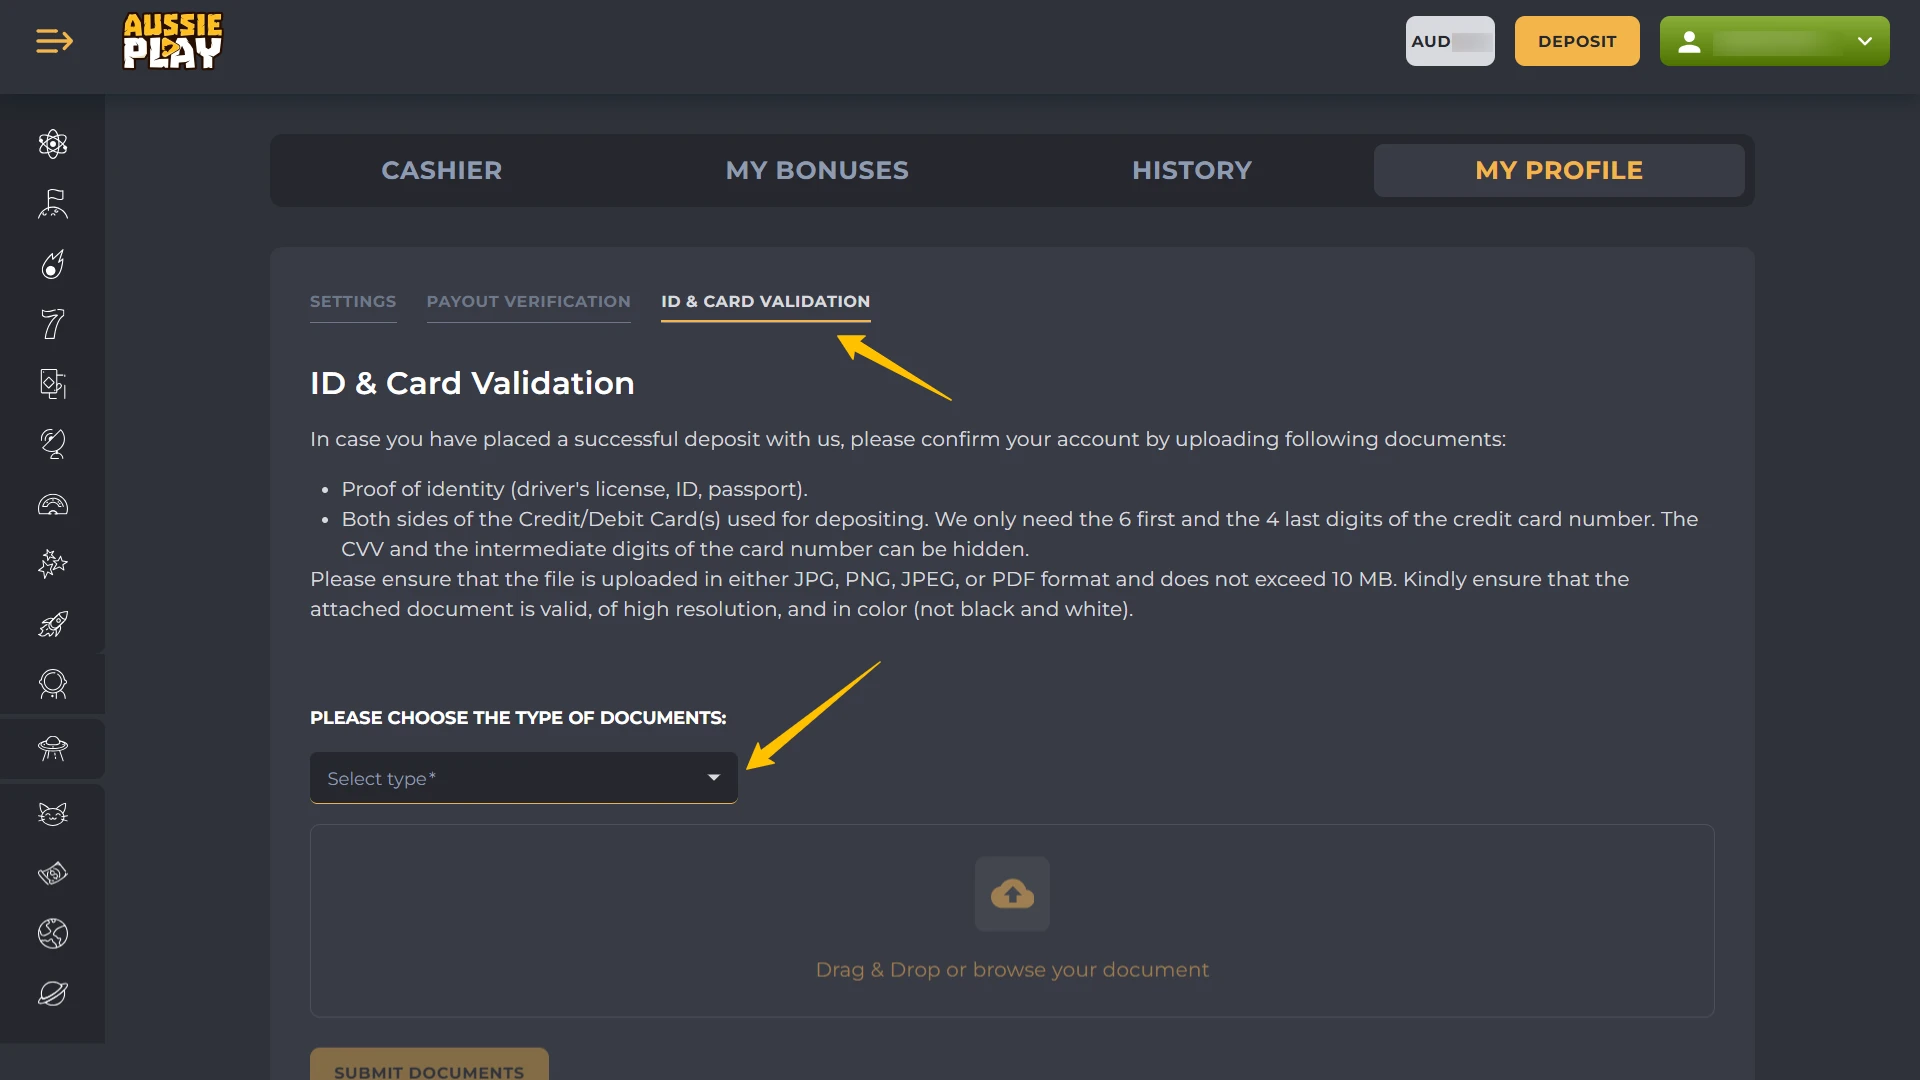Click the playing cards table games icon
Image resolution: width=1920 pixels, height=1080 pixels.
(53, 384)
